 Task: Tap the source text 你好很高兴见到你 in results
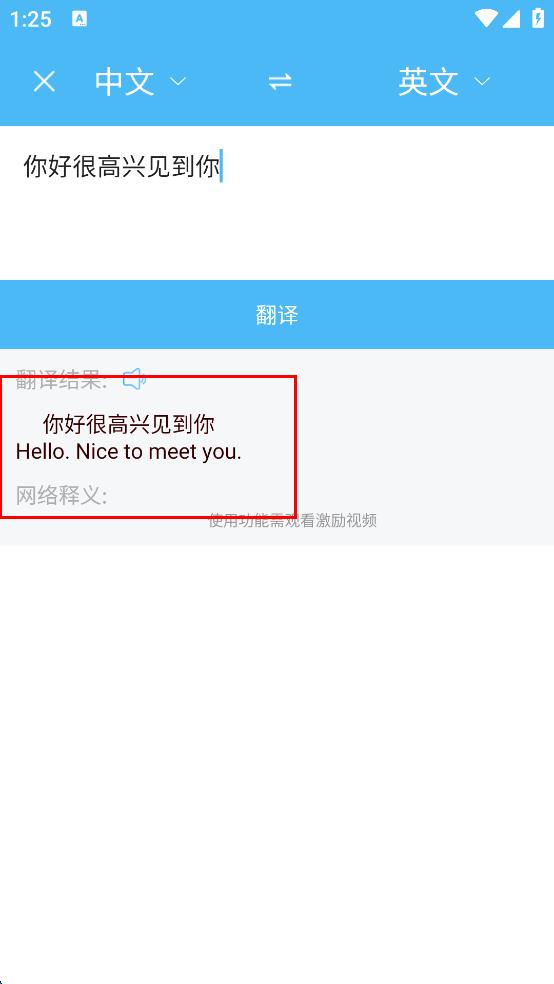pos(129,425)
